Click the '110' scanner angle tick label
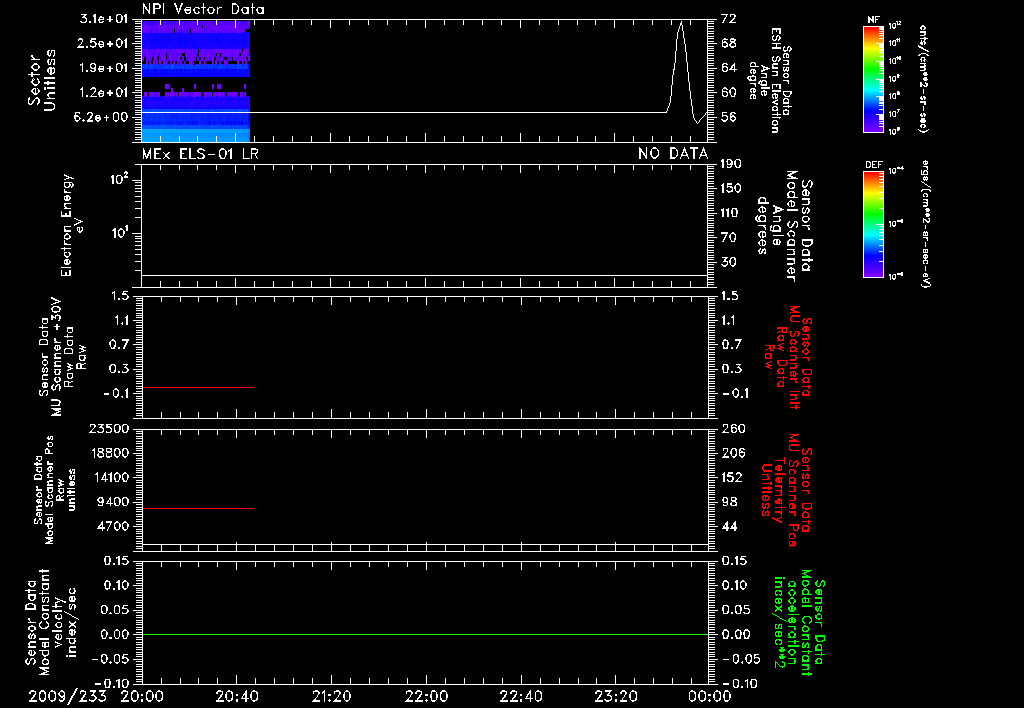Image resolution: width=1024 pixels, height=708 pixels. click(731, 213)
